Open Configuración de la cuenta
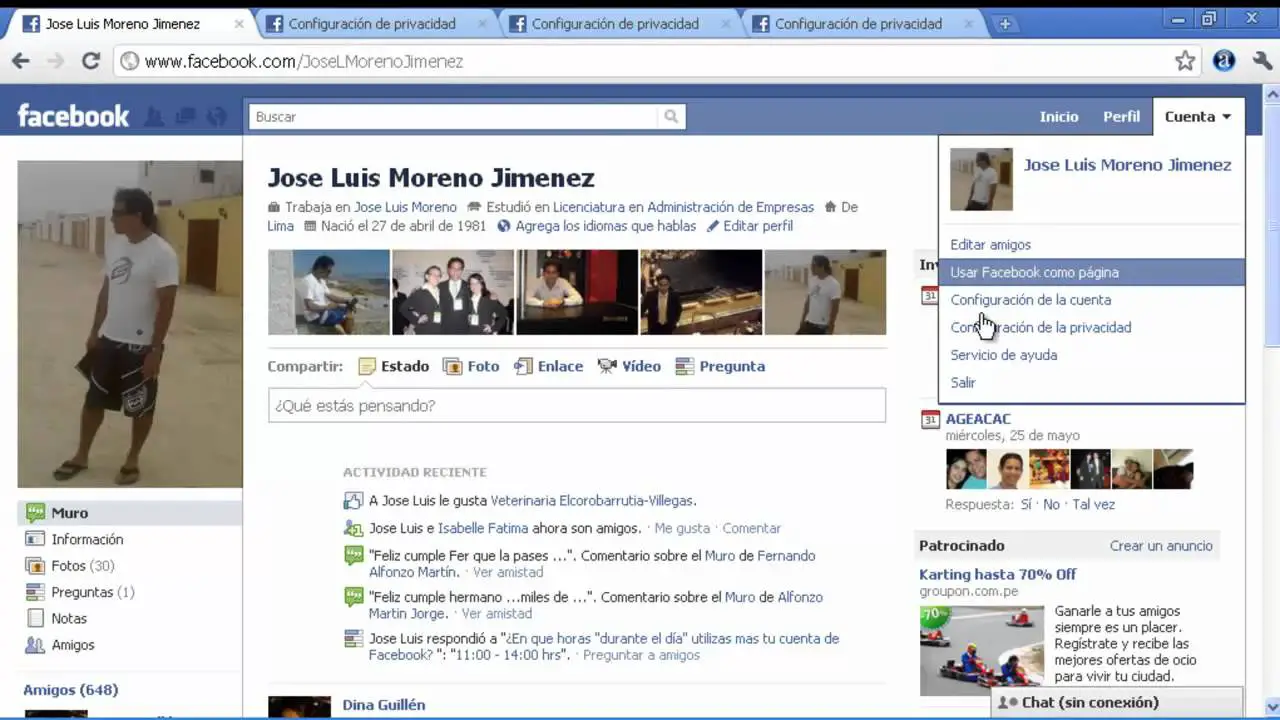Viewport: 1280px width, 720px height. point(1030,300)
